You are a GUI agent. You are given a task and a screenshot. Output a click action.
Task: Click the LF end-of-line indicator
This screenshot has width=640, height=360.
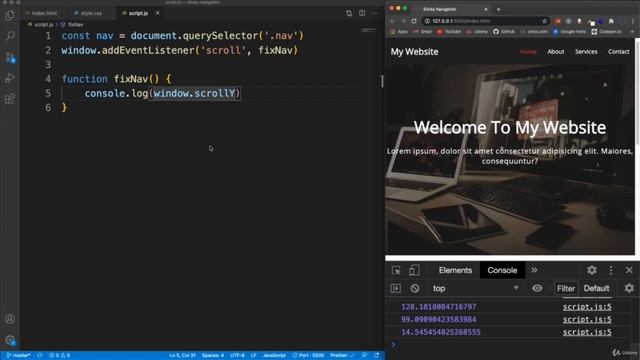[x=253, y=355]
